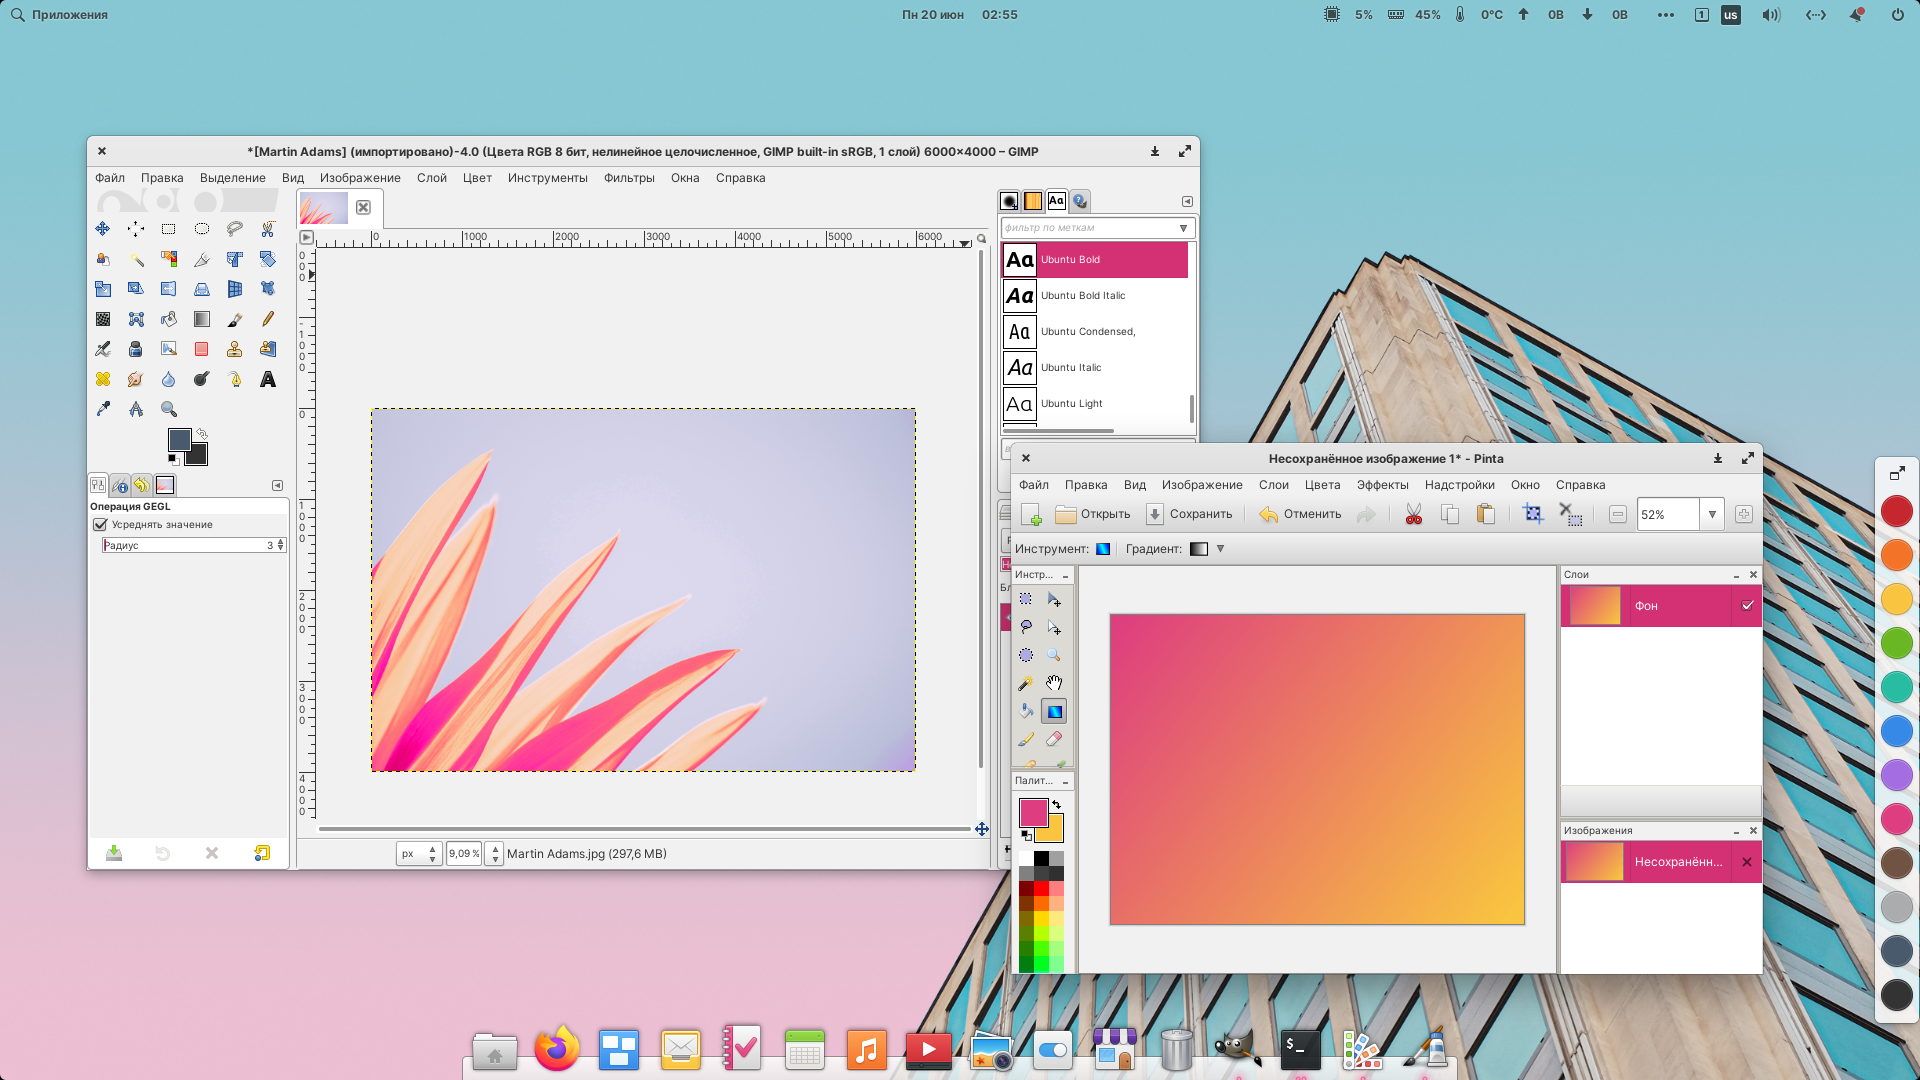
Task: Click the Cut scissors icon in Pinta
Action: tap(1413, 514)
